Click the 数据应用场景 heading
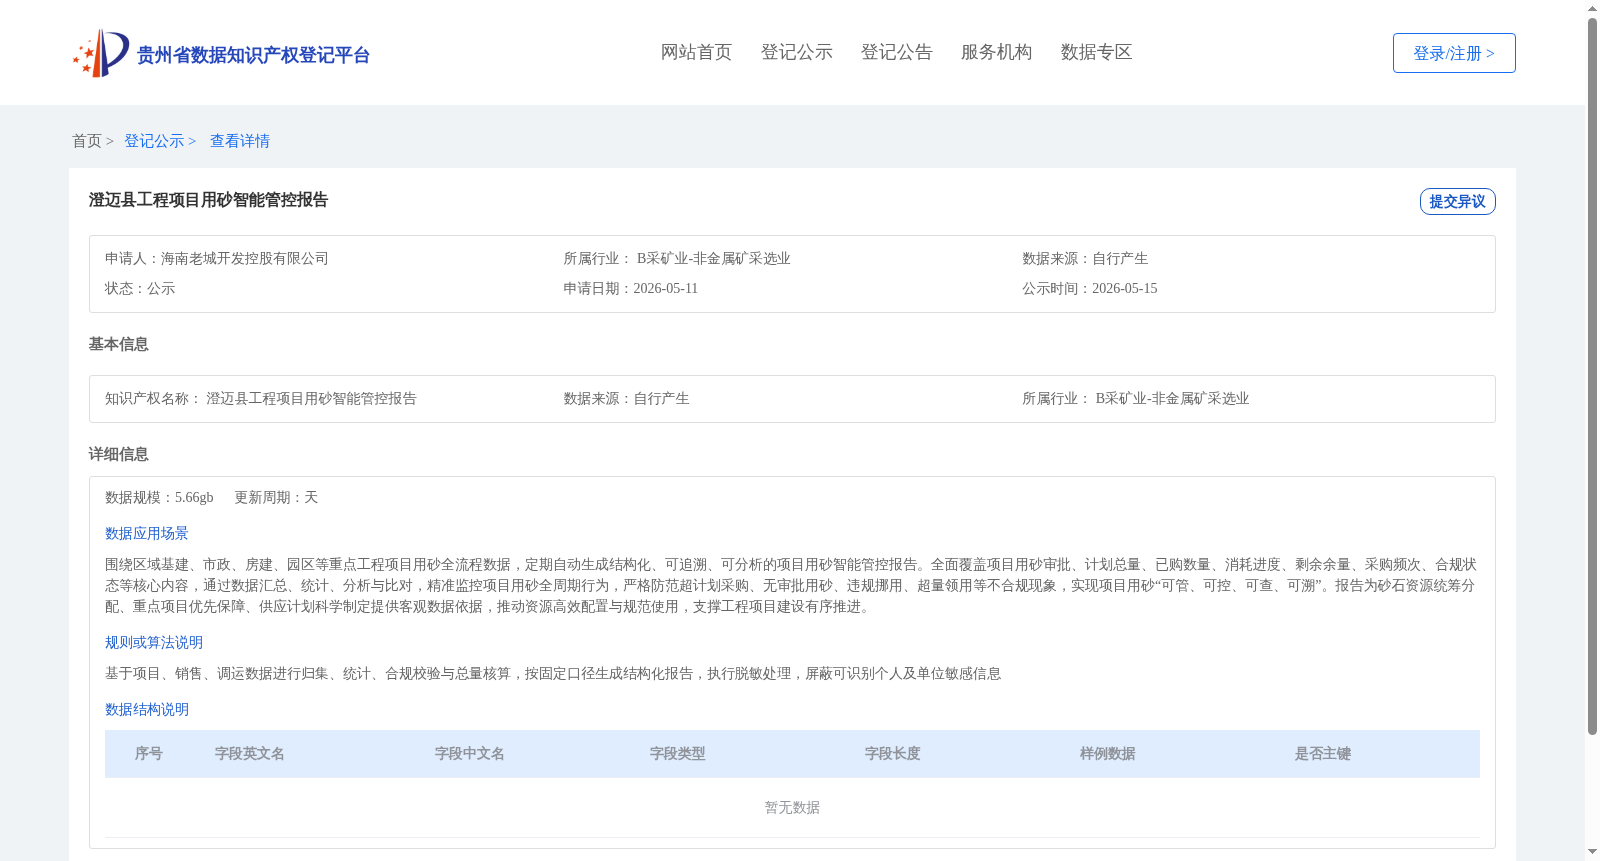1600x861 pixels. click(x=147, y=533)
